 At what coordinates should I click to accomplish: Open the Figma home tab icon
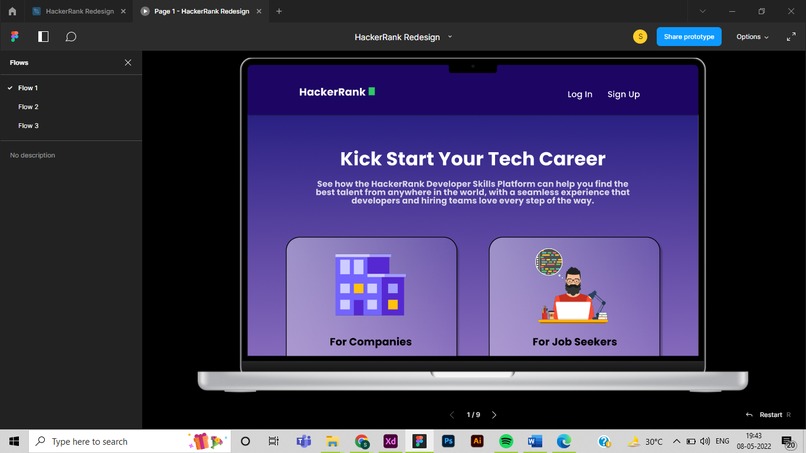coord(12,11)
